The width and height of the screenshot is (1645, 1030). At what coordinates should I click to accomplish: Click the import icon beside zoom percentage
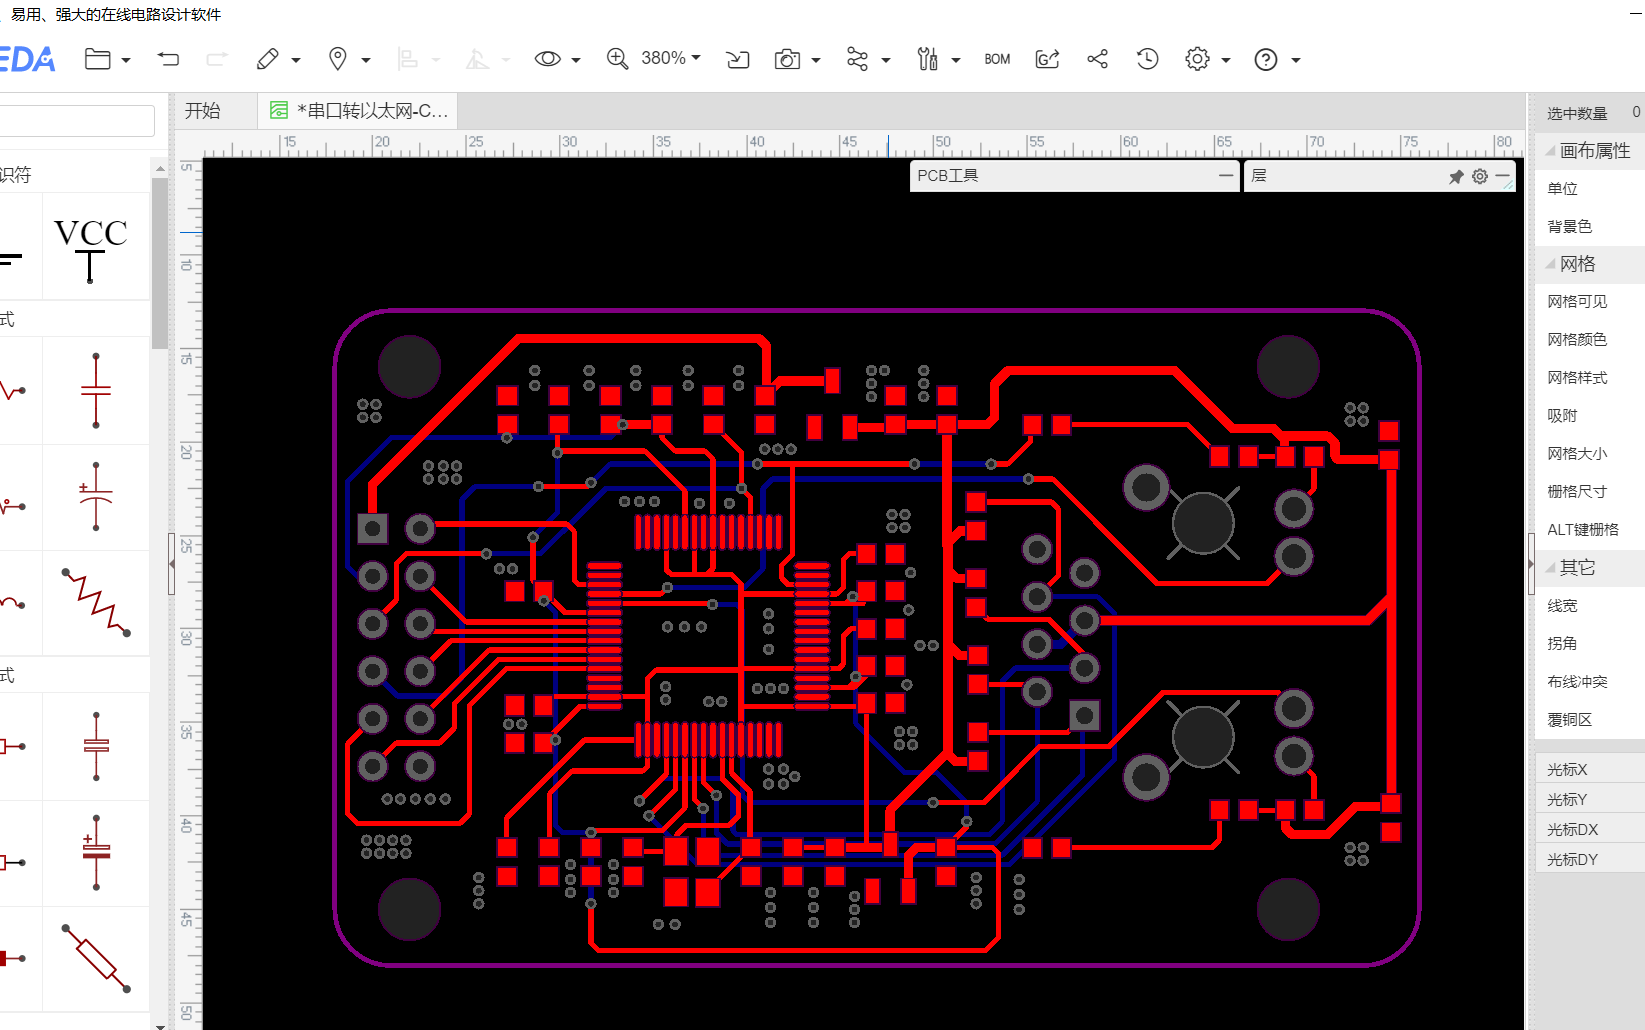click(738, 59)
